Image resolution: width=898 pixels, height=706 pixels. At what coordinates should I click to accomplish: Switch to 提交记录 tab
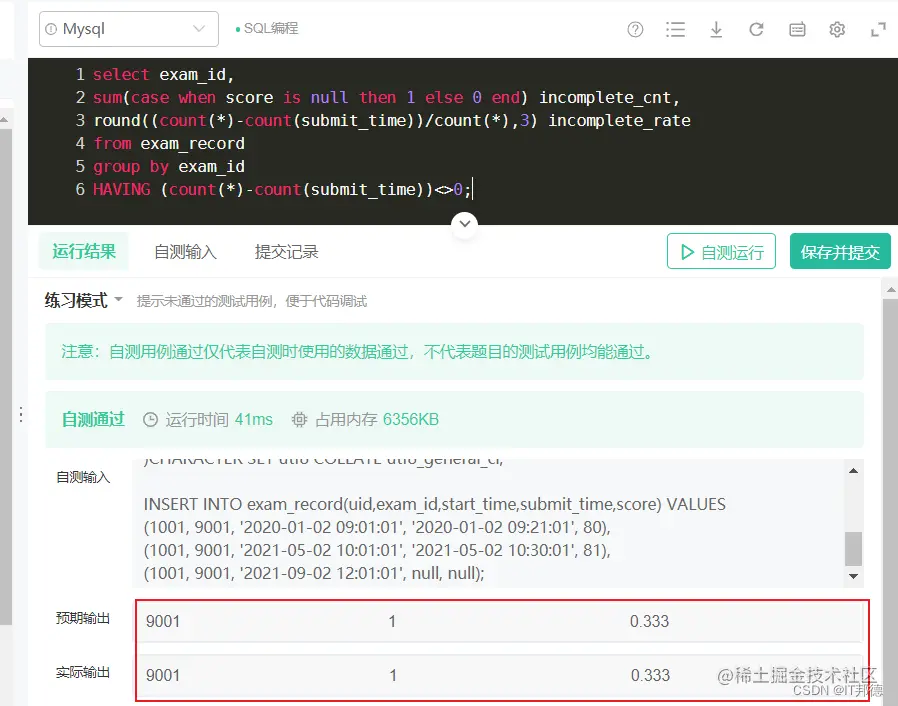pyautogui.click(x=286, y=252)
